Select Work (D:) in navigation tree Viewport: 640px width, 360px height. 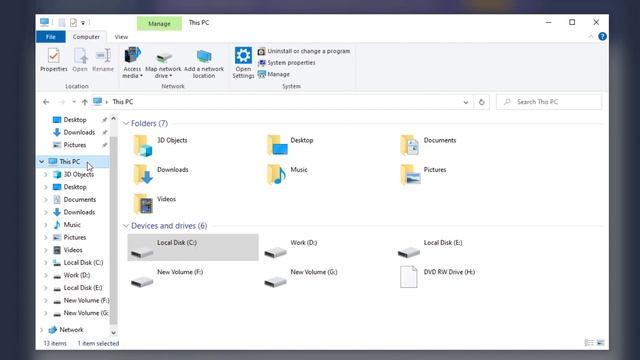coord(77,275)
